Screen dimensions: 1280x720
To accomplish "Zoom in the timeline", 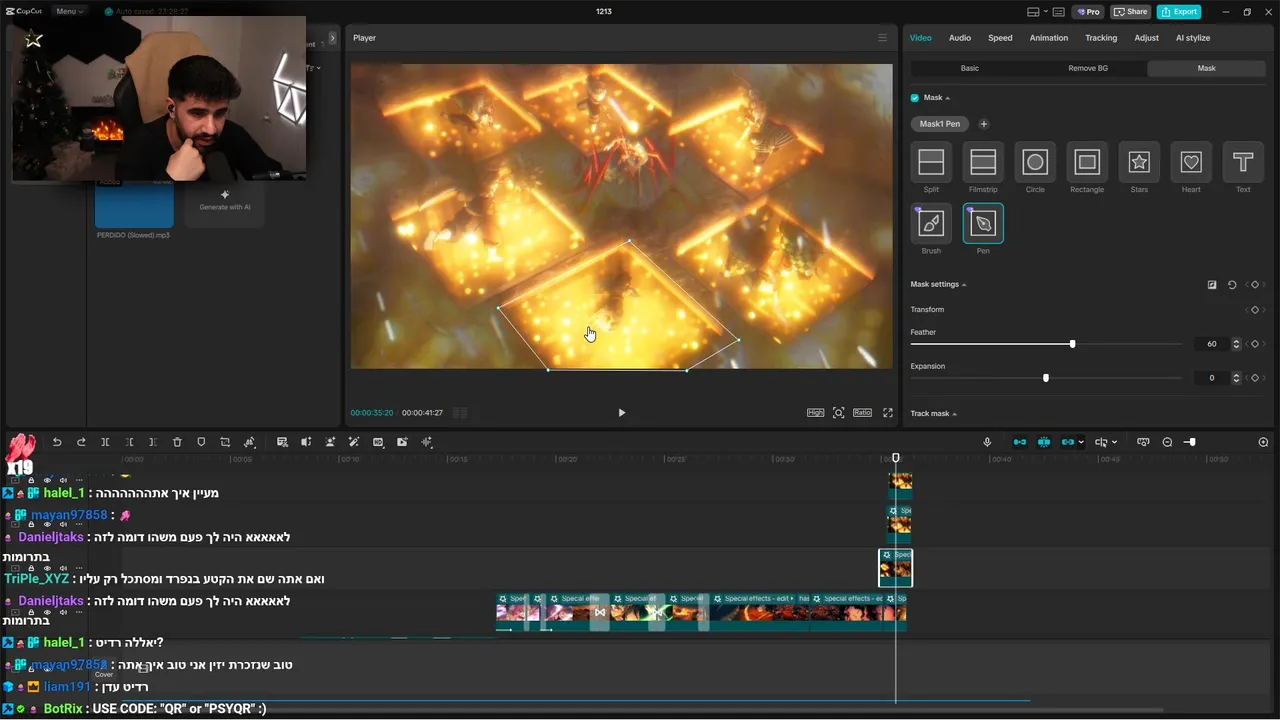I will [x=1263, y=442].
